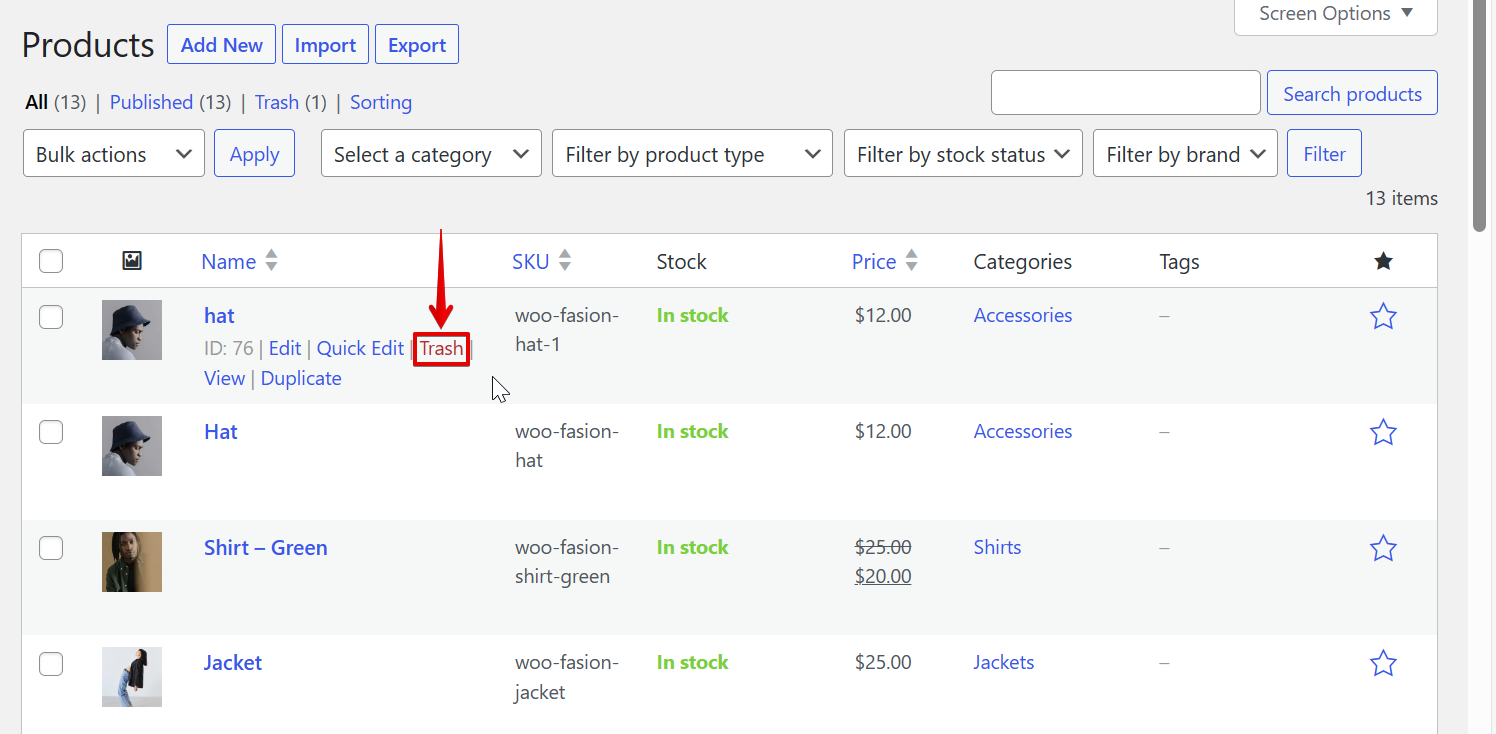The width and height of the screenshot is (1496, 734).
Task: Open the Jacket product thumbnail
Action: [132, 677]
